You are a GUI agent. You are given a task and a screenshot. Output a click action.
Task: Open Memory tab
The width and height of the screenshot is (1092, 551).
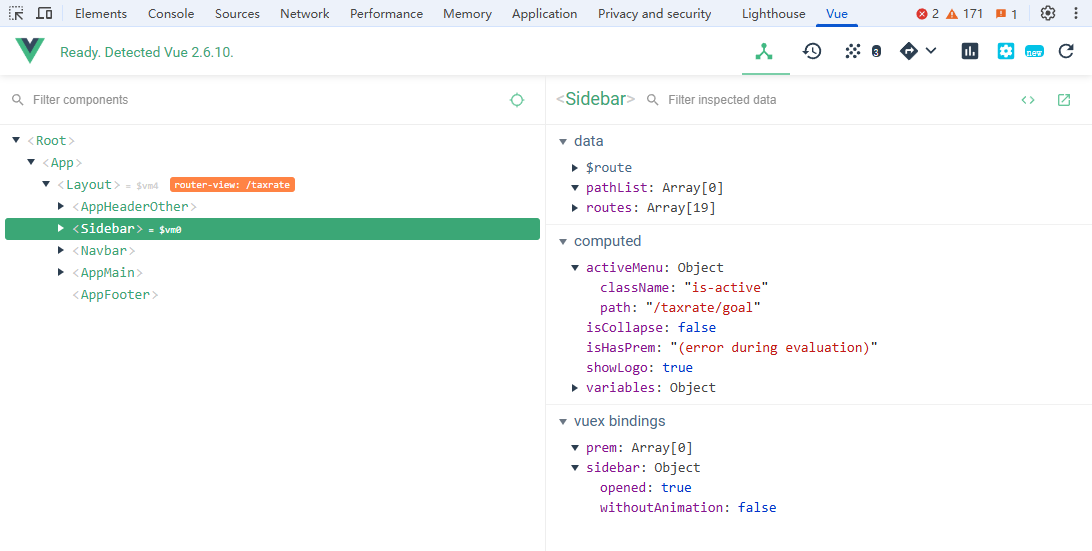pos(467,14)
